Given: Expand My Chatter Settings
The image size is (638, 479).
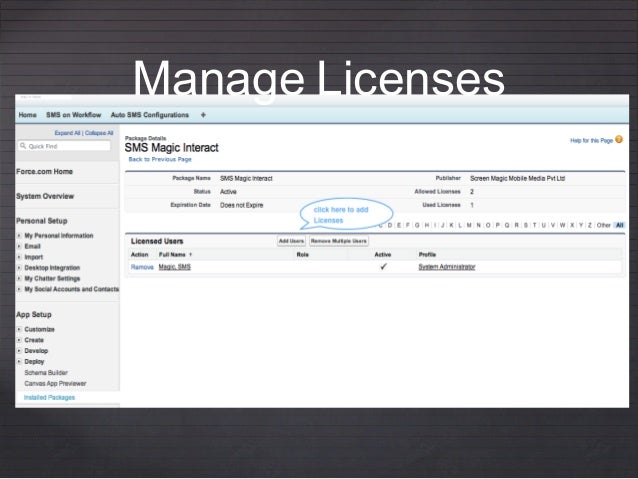Looking at the screenshot, I should click(x=19, y=278).
